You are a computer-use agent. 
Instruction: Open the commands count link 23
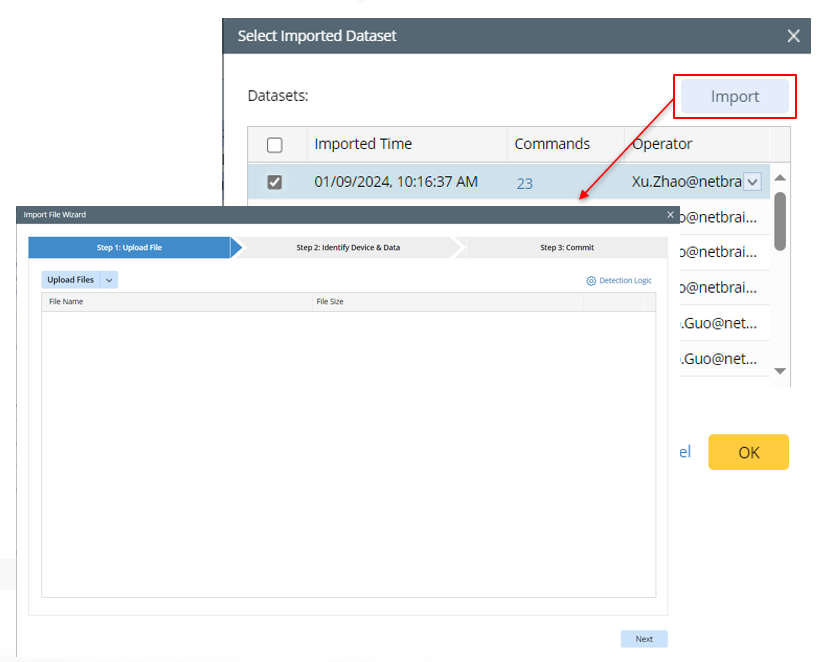tap(525, 183)
